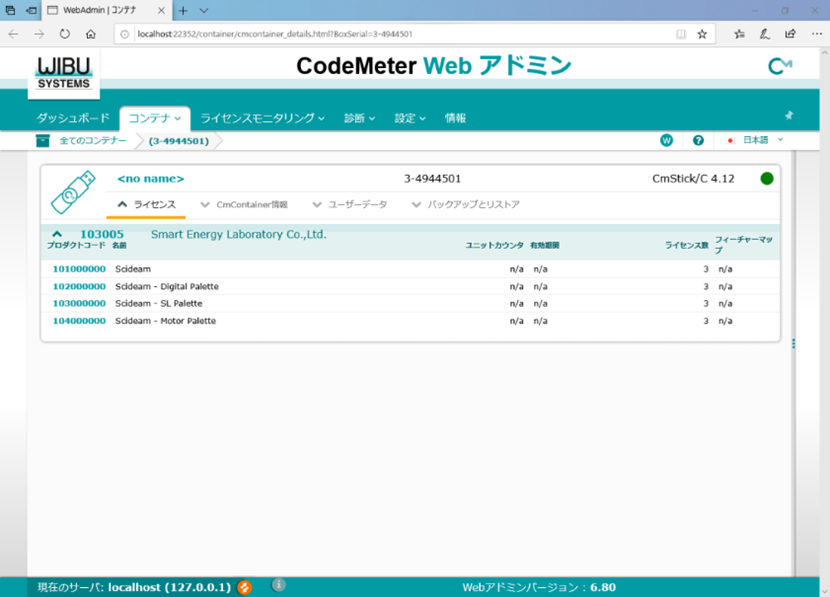This screenshot has height=597, width=830.
Task: Click the 全てのコンテナー breadcrumb link
Action: pyautogui.click(x=93, y=141)
